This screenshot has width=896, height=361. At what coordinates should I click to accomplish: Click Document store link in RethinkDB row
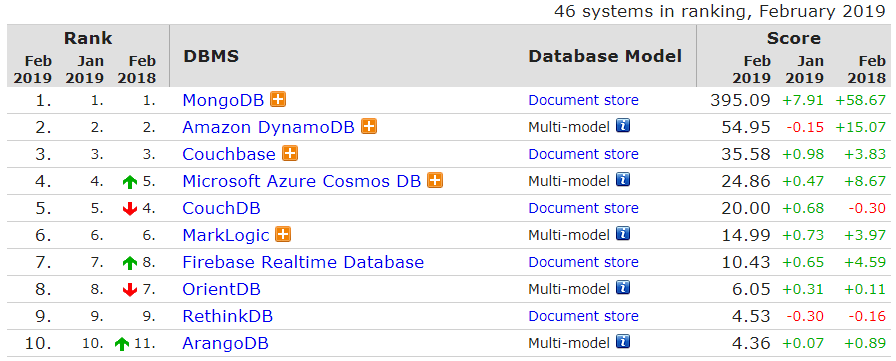(x=583, y=316)
